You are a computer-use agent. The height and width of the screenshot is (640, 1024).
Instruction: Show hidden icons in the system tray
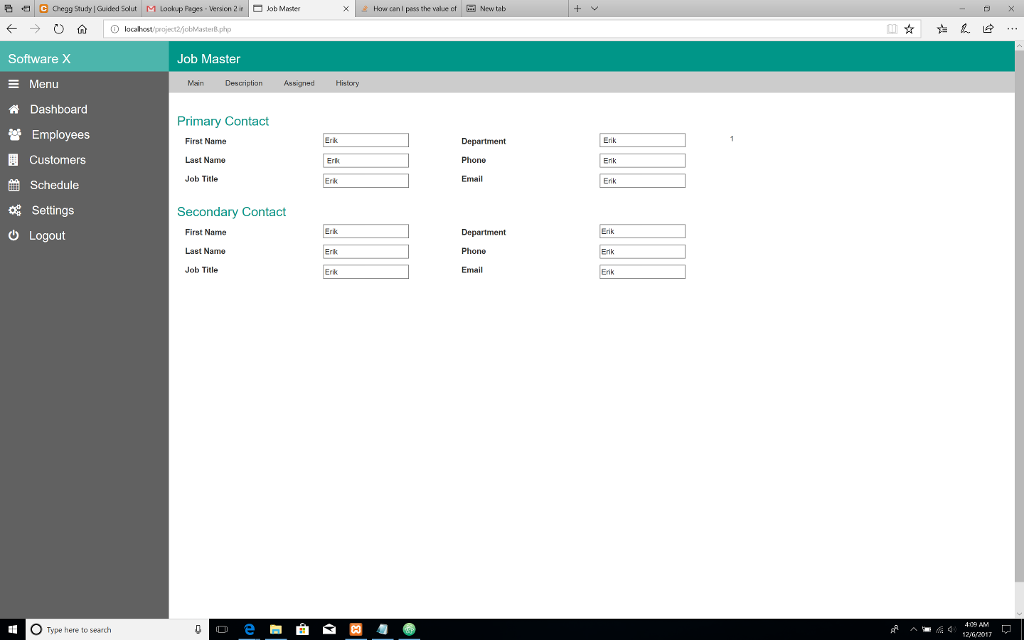point(913,629)
